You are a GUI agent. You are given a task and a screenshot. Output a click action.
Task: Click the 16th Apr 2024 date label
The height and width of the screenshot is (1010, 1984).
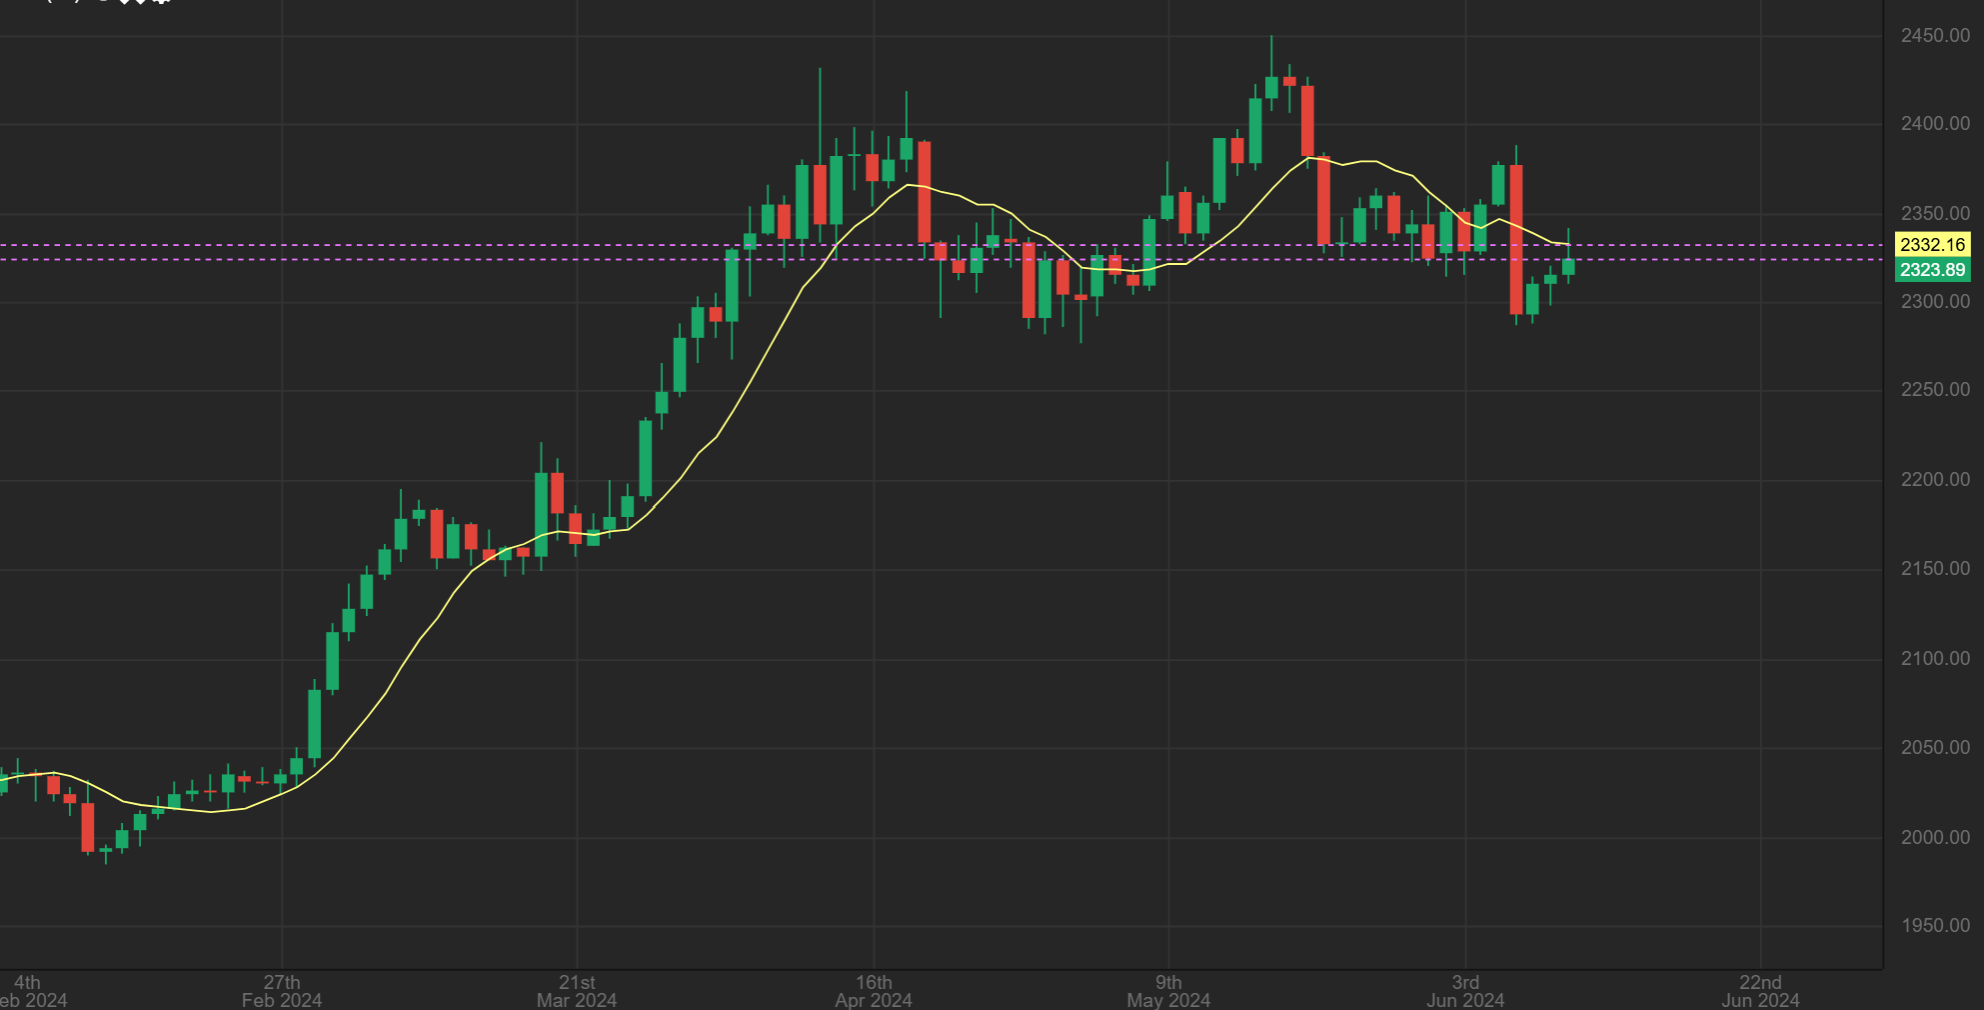[x=874, y=991]
